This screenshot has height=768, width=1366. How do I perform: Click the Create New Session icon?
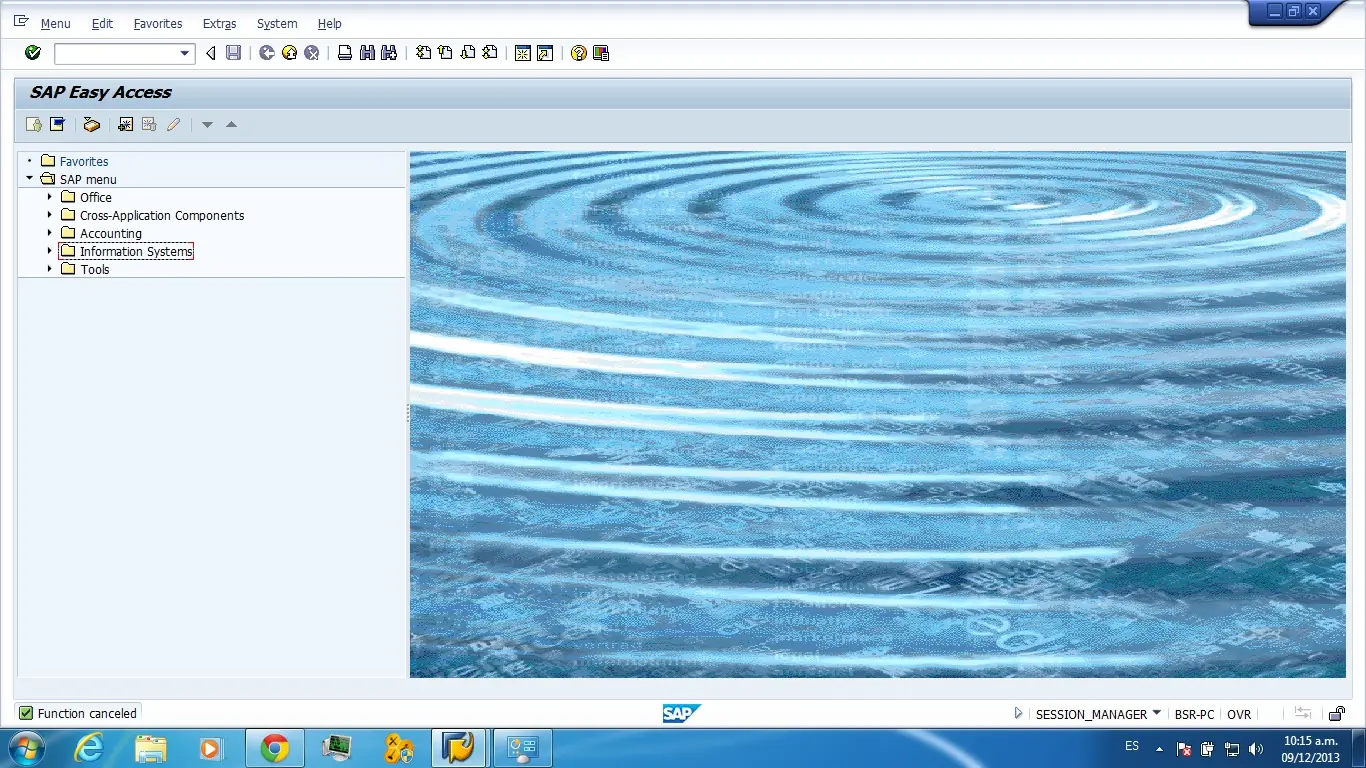coord(523,53)
